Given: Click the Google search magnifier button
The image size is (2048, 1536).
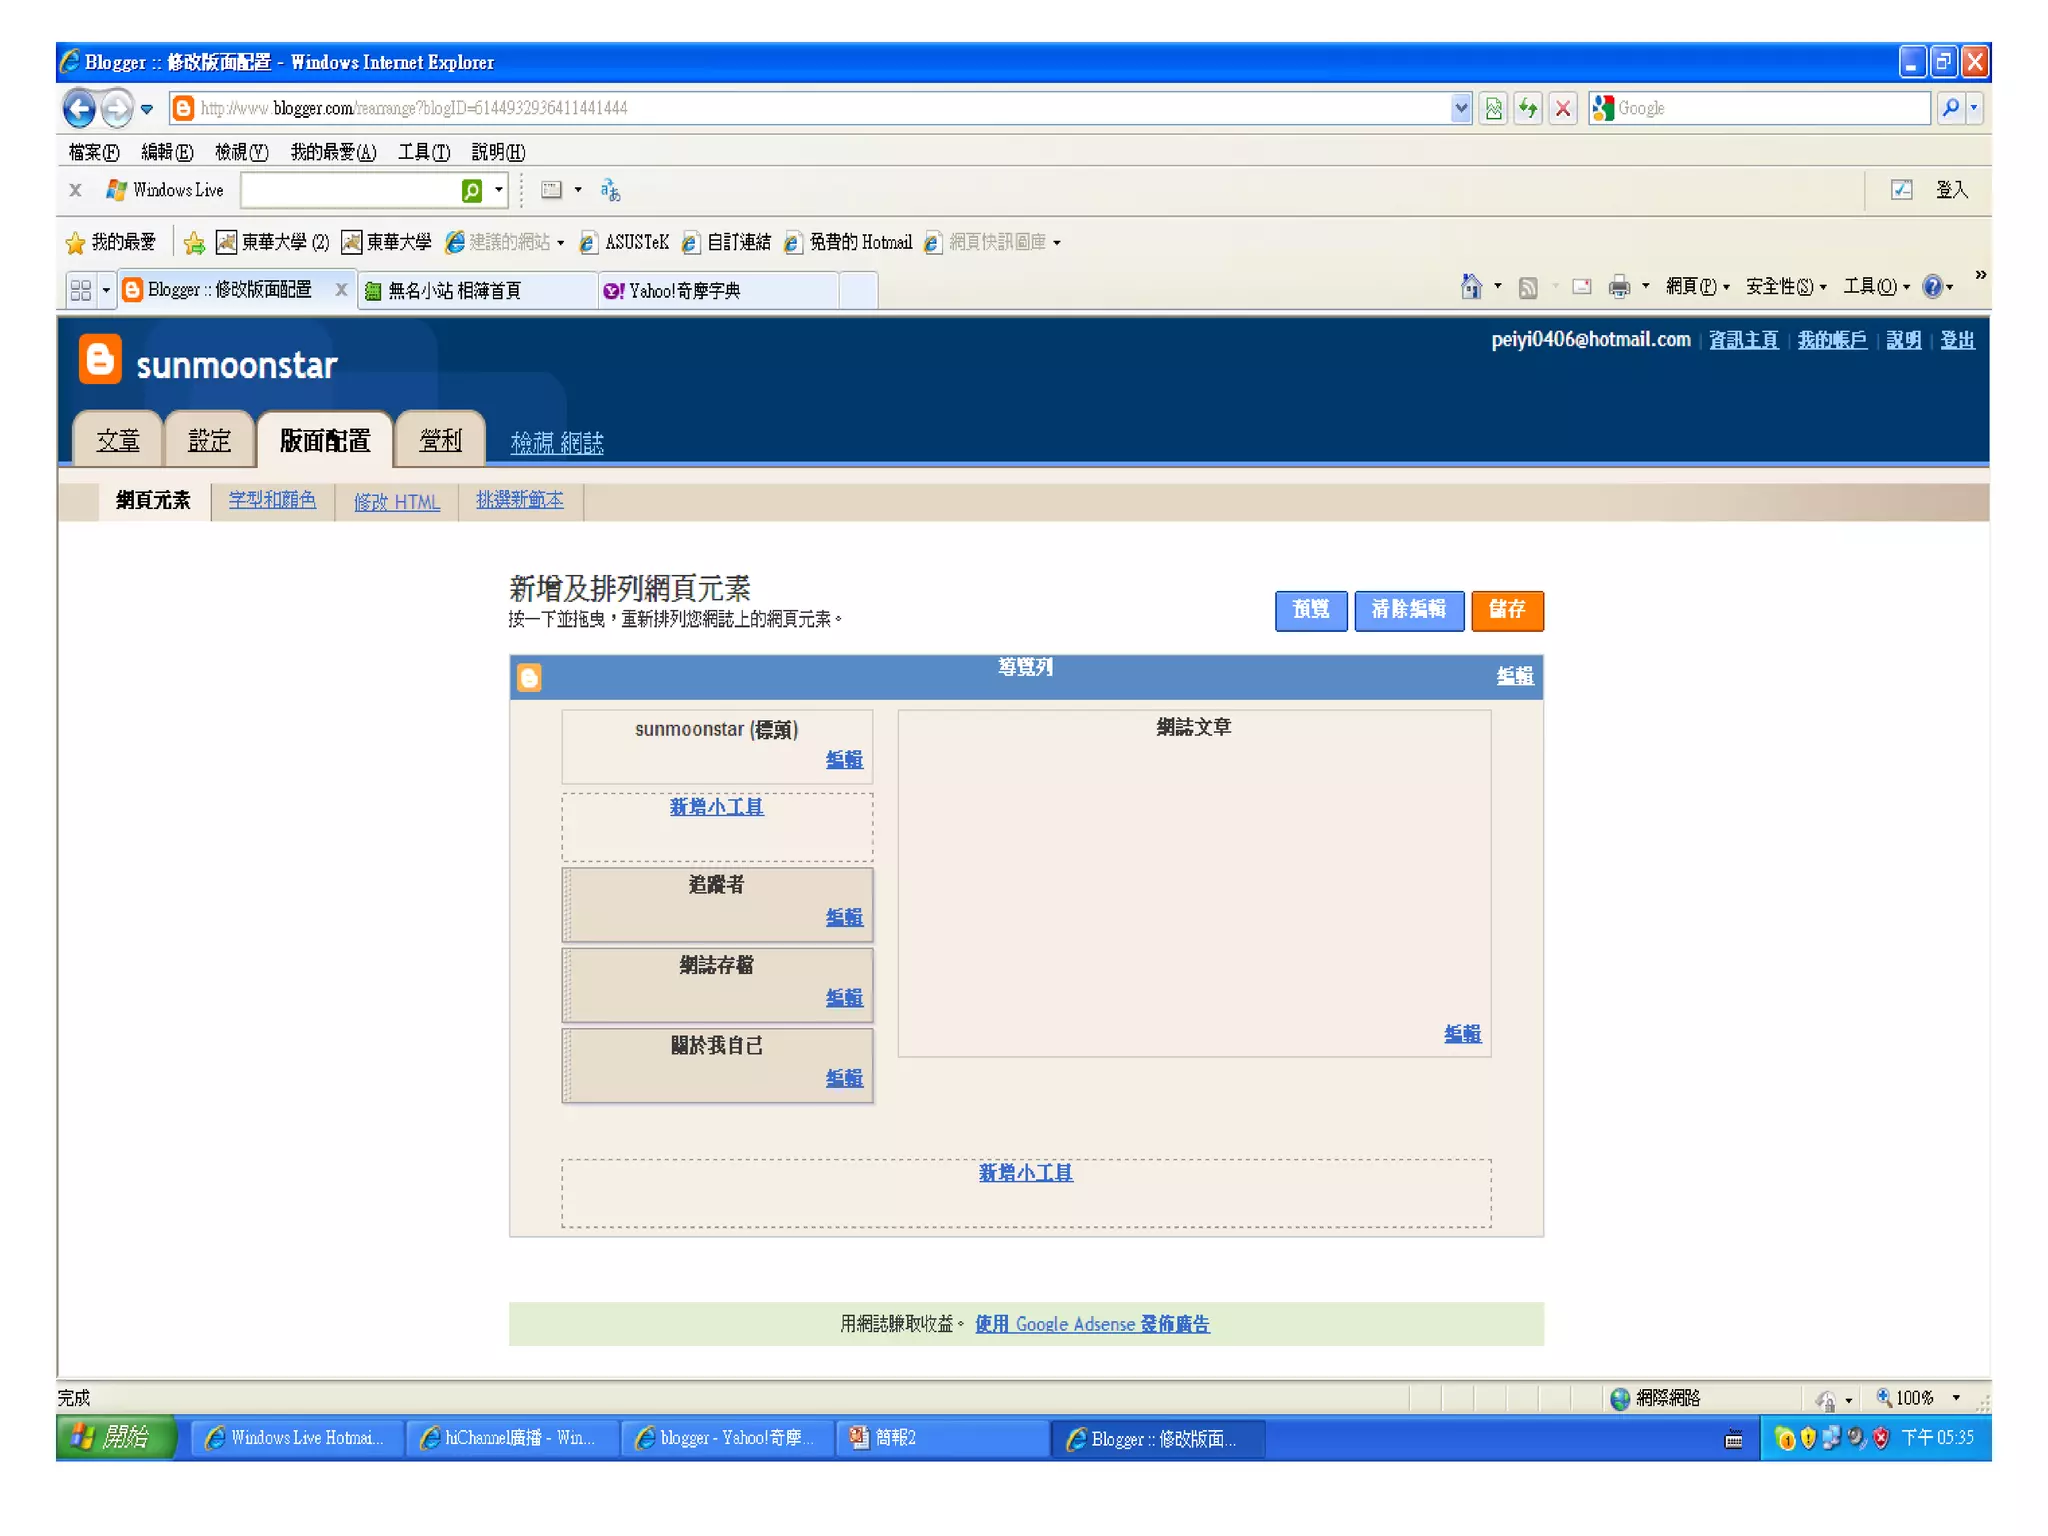Looking at the screenshot, I should (1950, 108).
